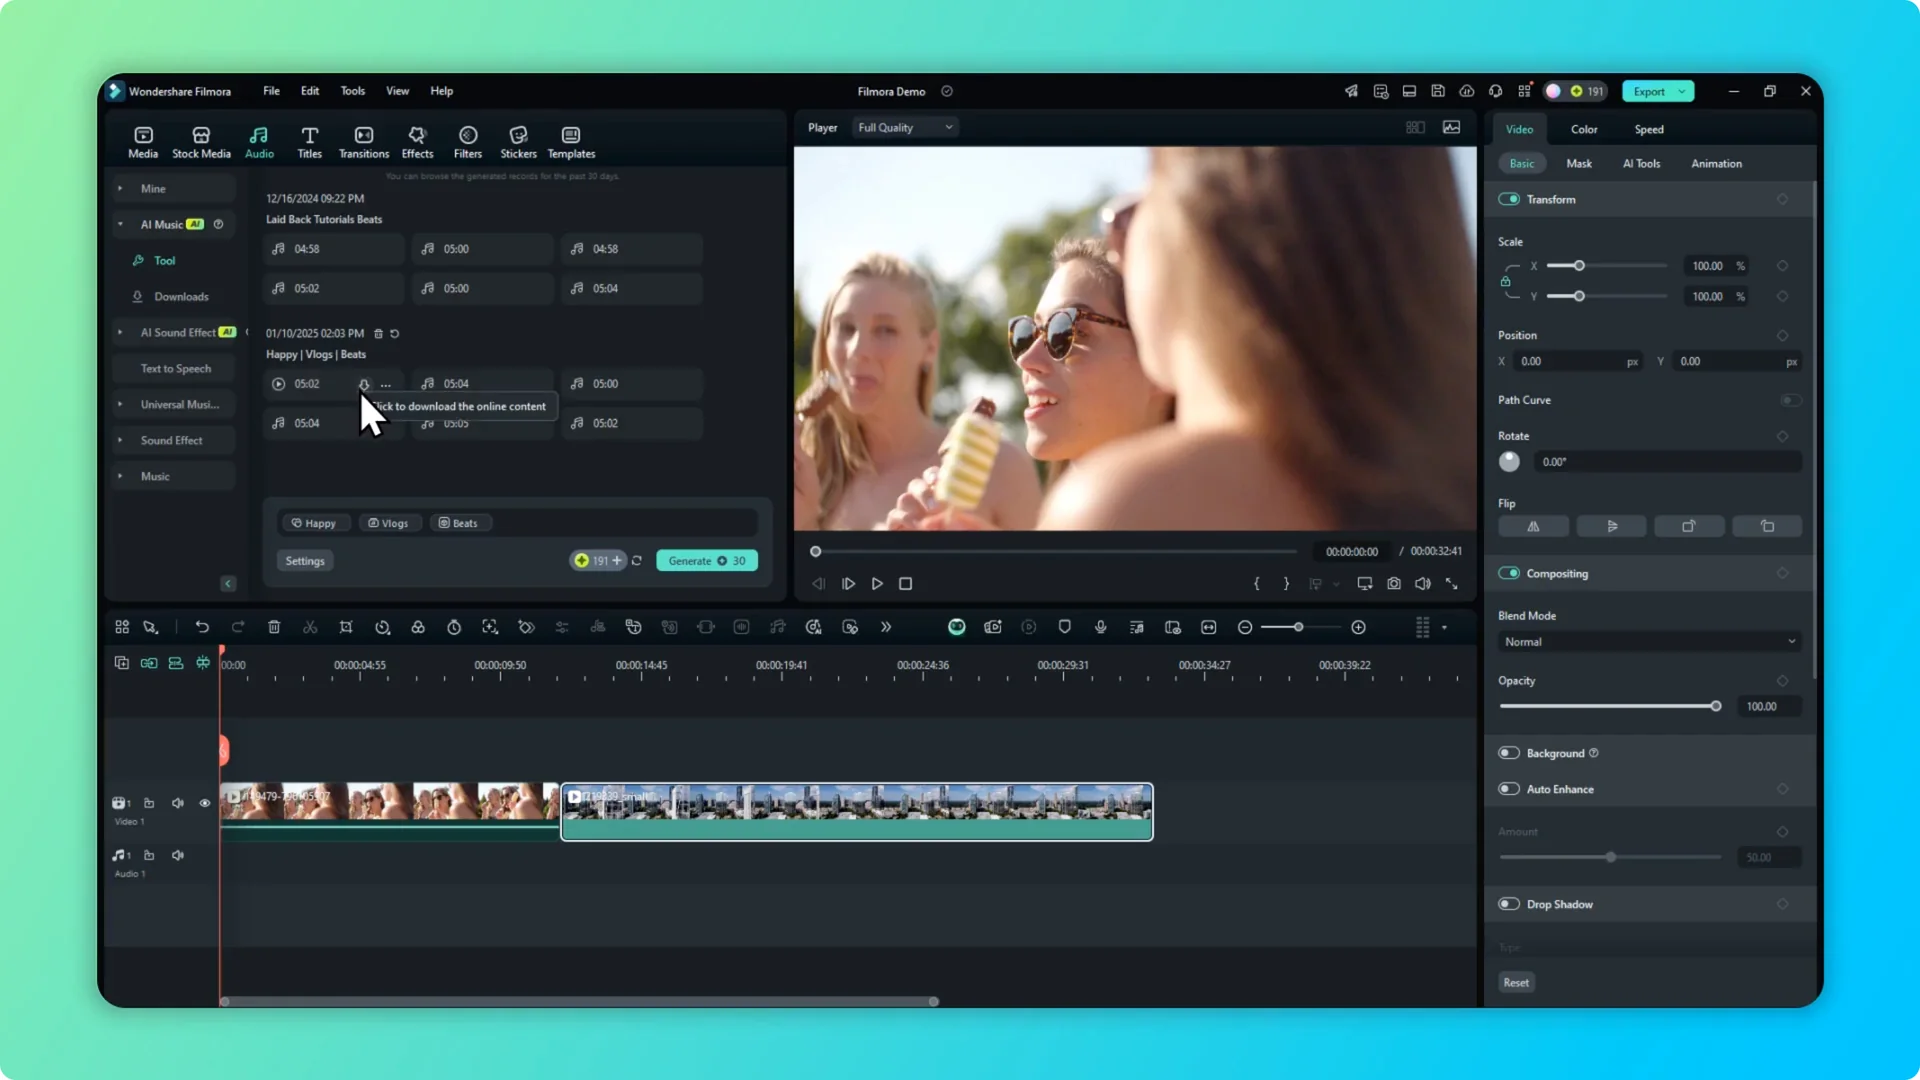Click the player volume icon
1920x1080 pixels.
click(1423, 583)
